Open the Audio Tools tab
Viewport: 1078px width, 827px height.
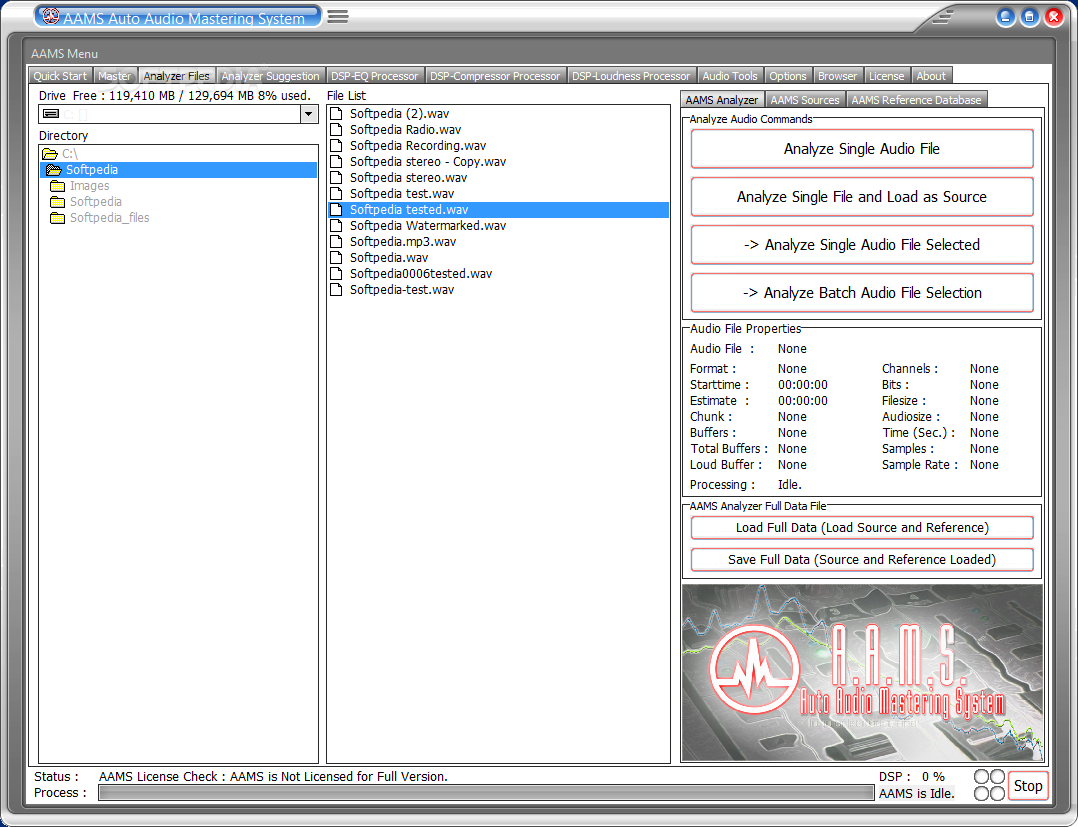click(x=729, y=76)
